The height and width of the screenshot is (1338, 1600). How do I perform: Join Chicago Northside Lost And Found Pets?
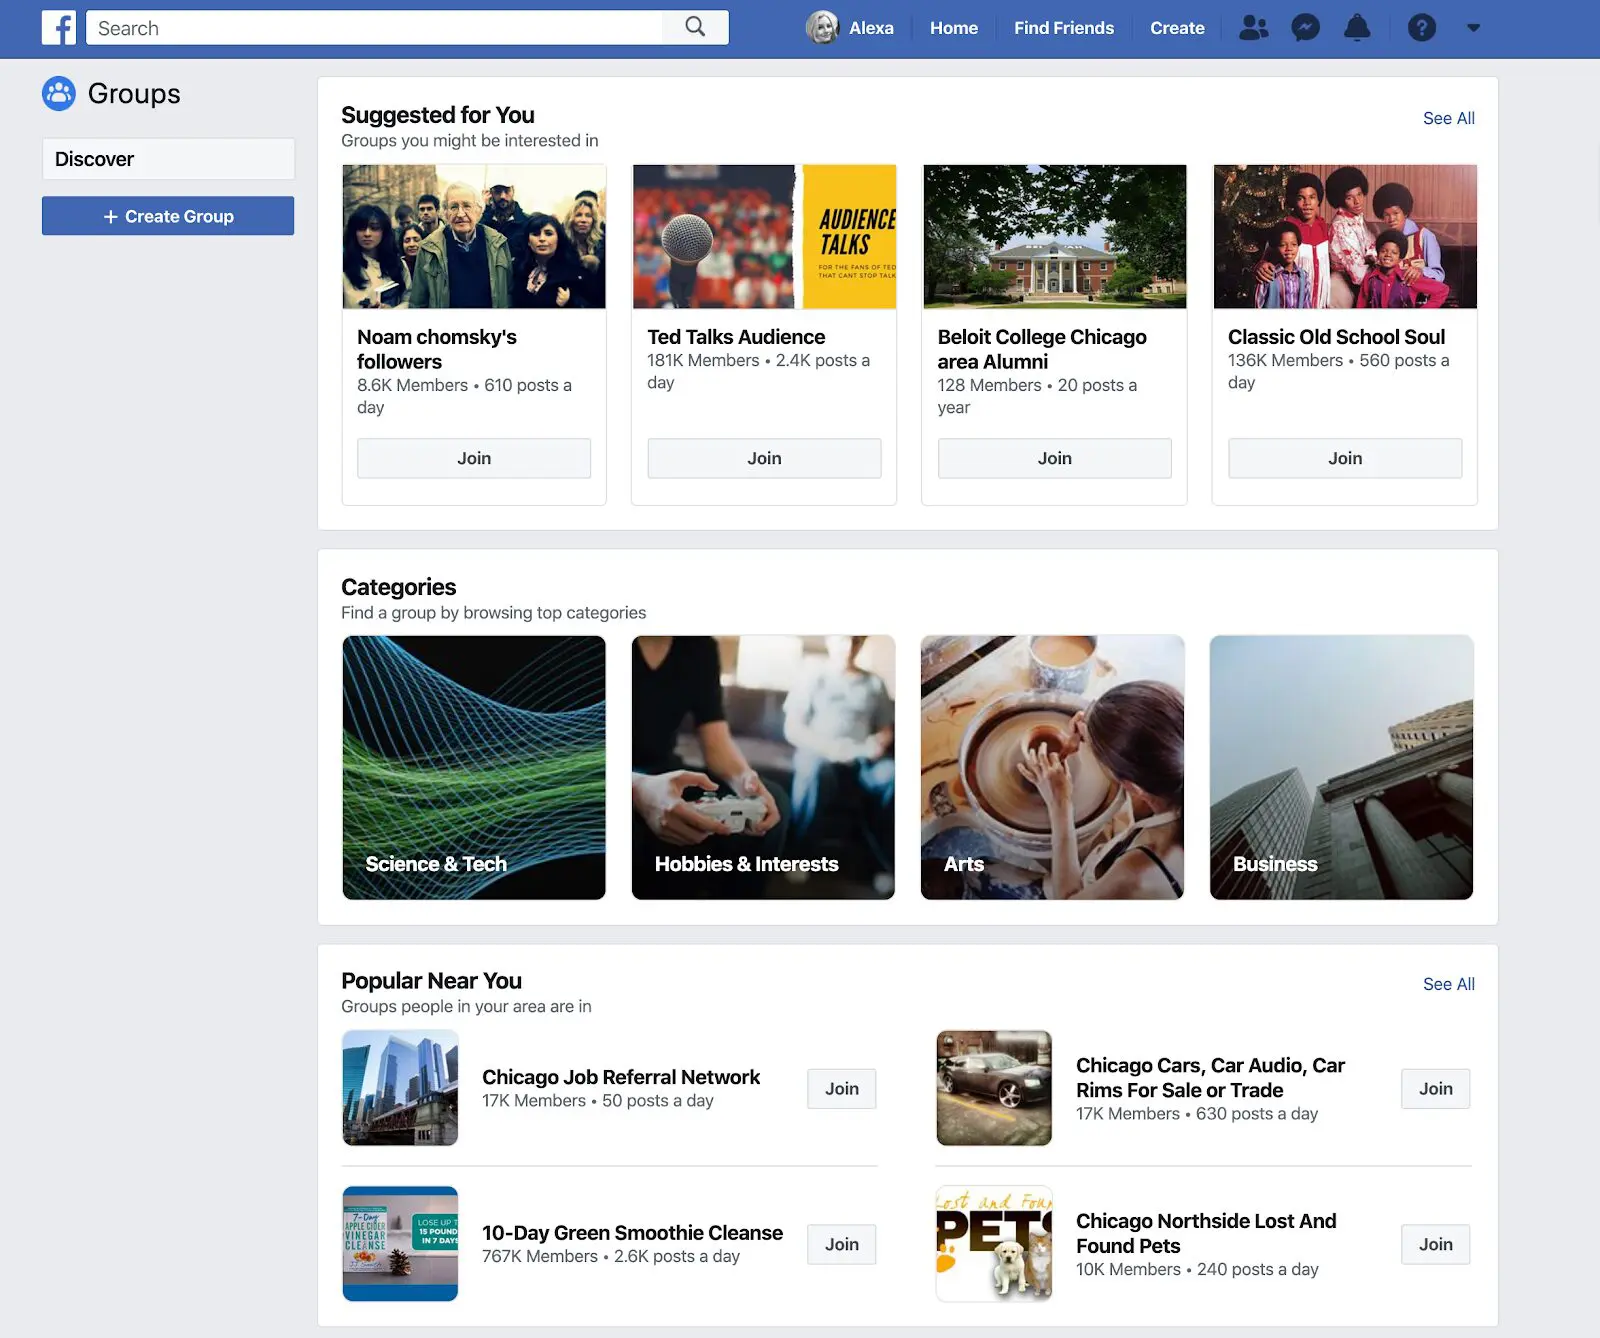pos(1436,1245)
